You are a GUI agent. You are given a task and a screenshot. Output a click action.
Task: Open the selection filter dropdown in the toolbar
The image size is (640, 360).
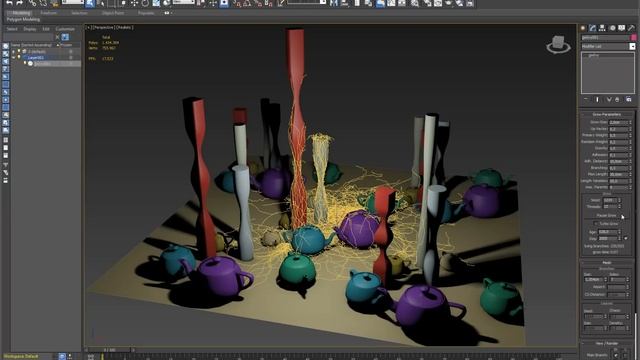(x=73, y=2)
